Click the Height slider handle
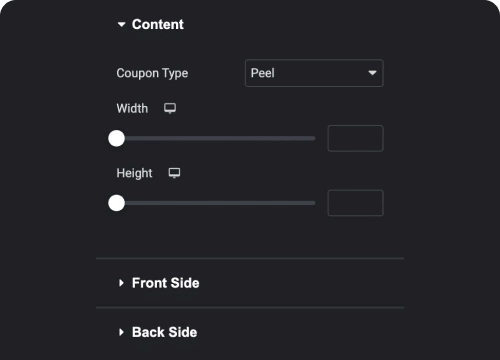 [116, 203]
